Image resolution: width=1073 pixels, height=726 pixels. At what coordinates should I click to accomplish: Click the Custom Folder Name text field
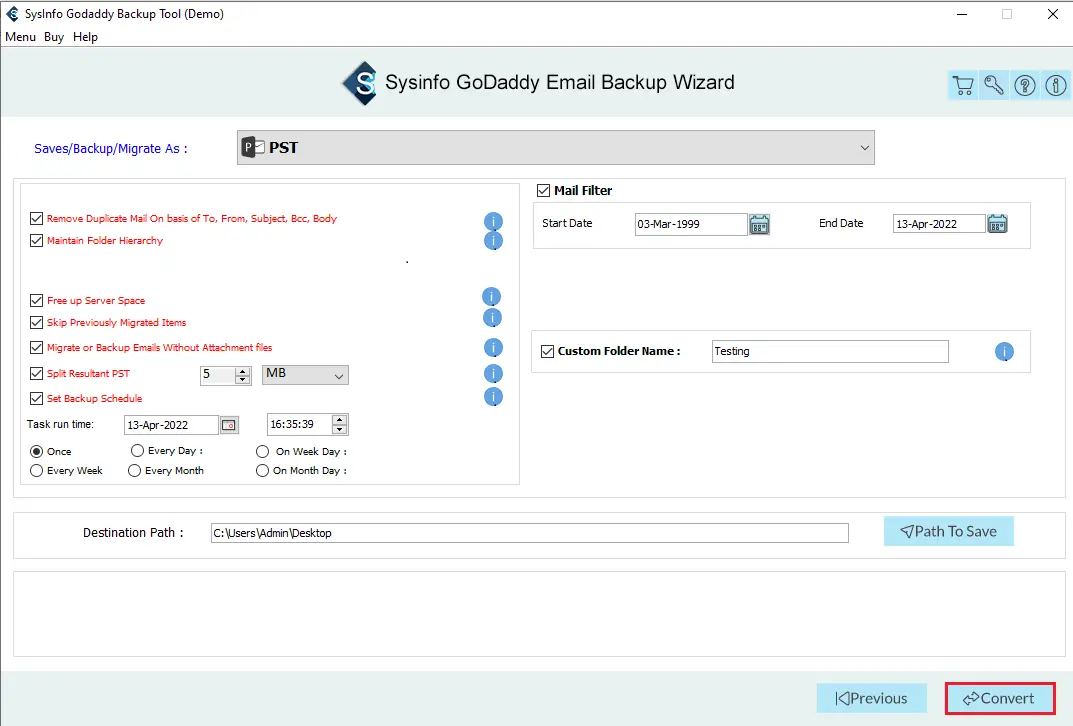(829, 352)
